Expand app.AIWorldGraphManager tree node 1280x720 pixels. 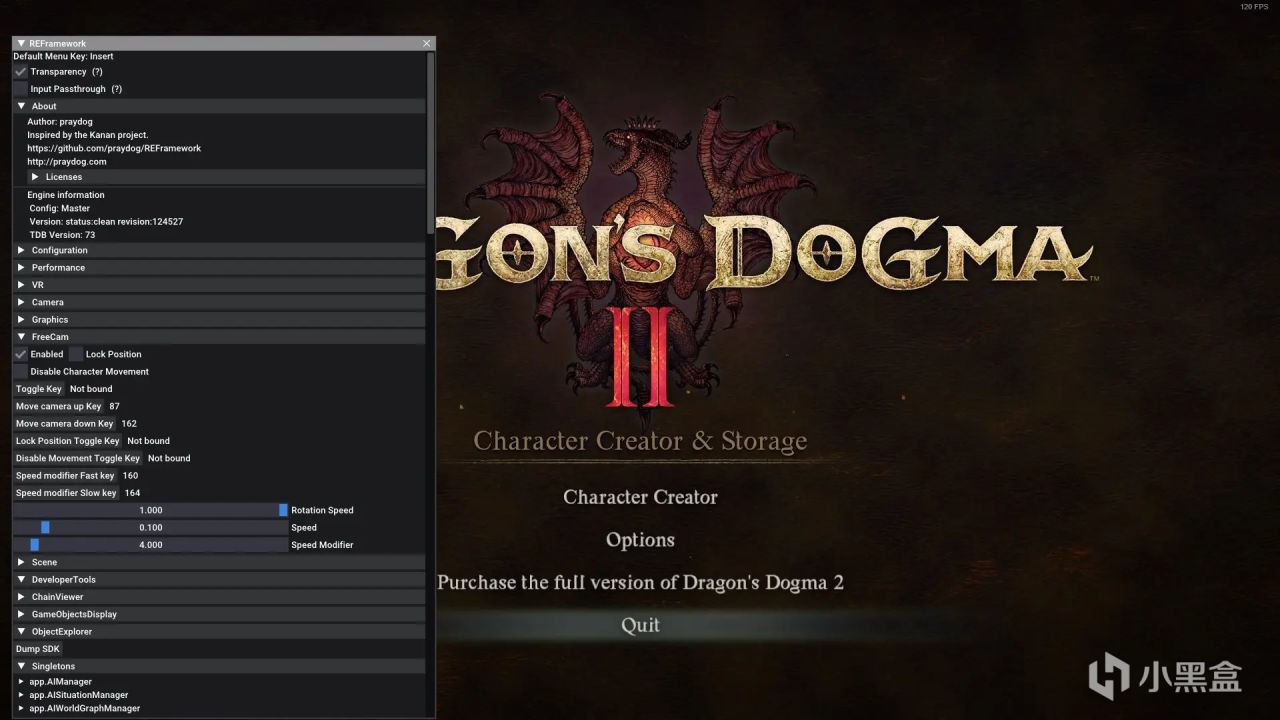(x=22, y=708)
